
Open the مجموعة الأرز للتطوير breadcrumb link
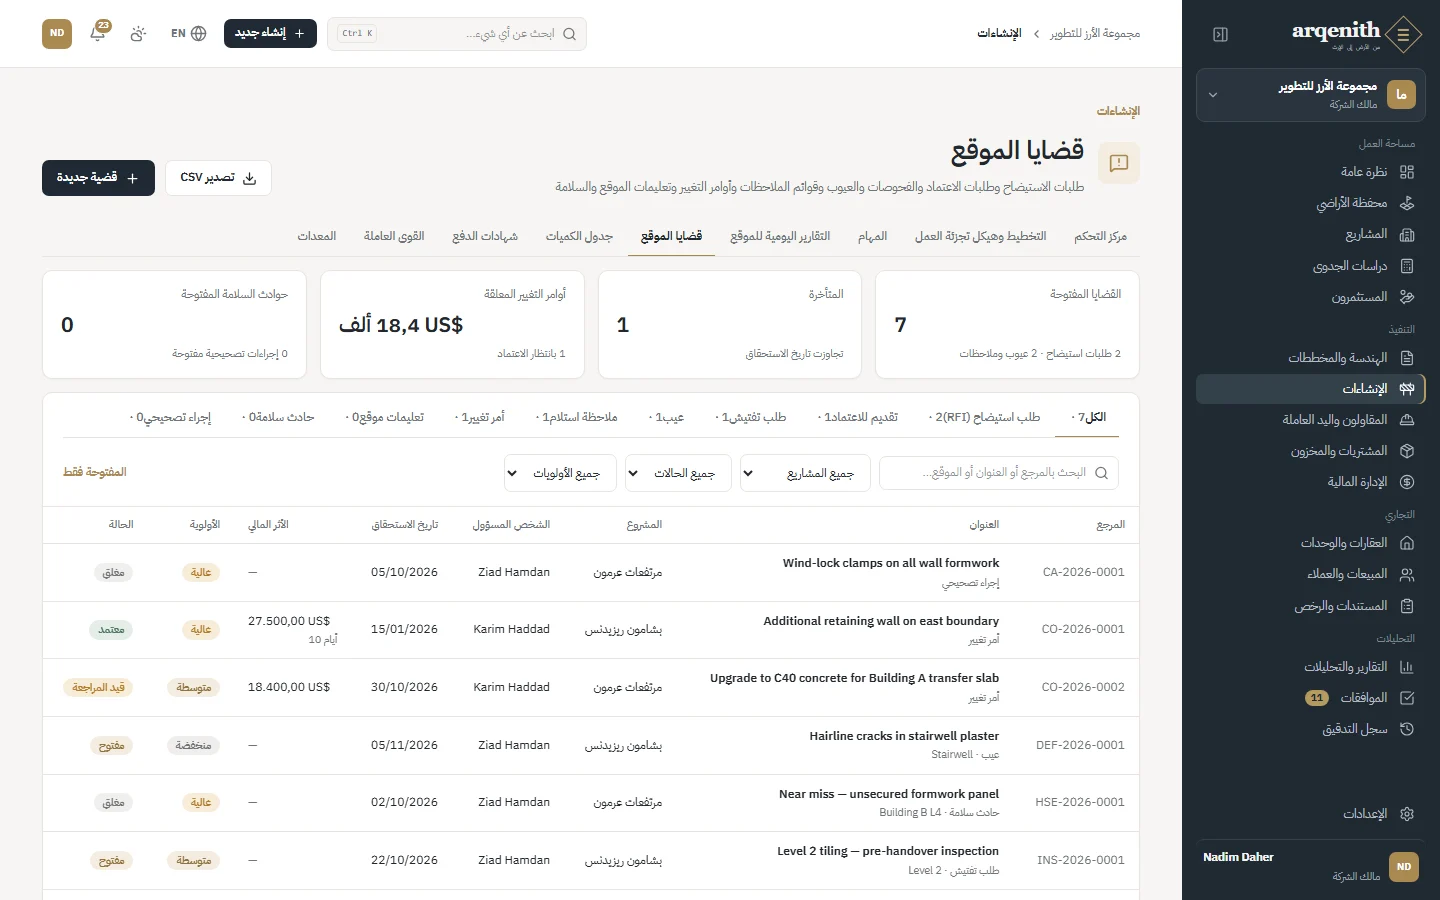pos(1095,34)
